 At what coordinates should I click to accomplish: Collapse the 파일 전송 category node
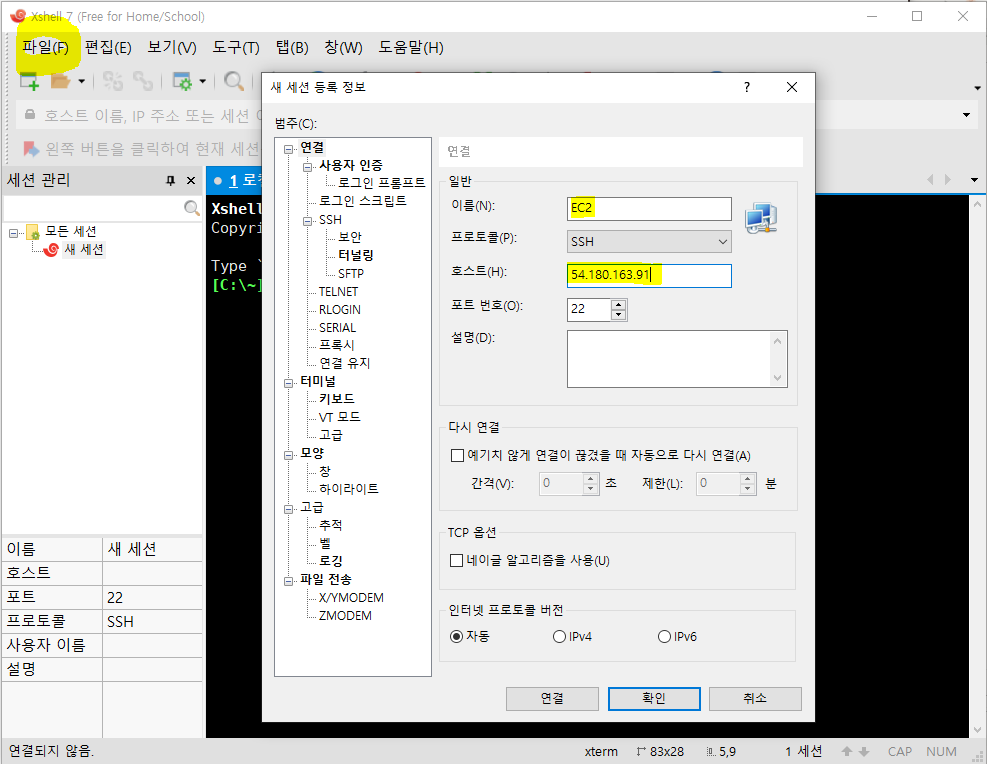[288, 581]
